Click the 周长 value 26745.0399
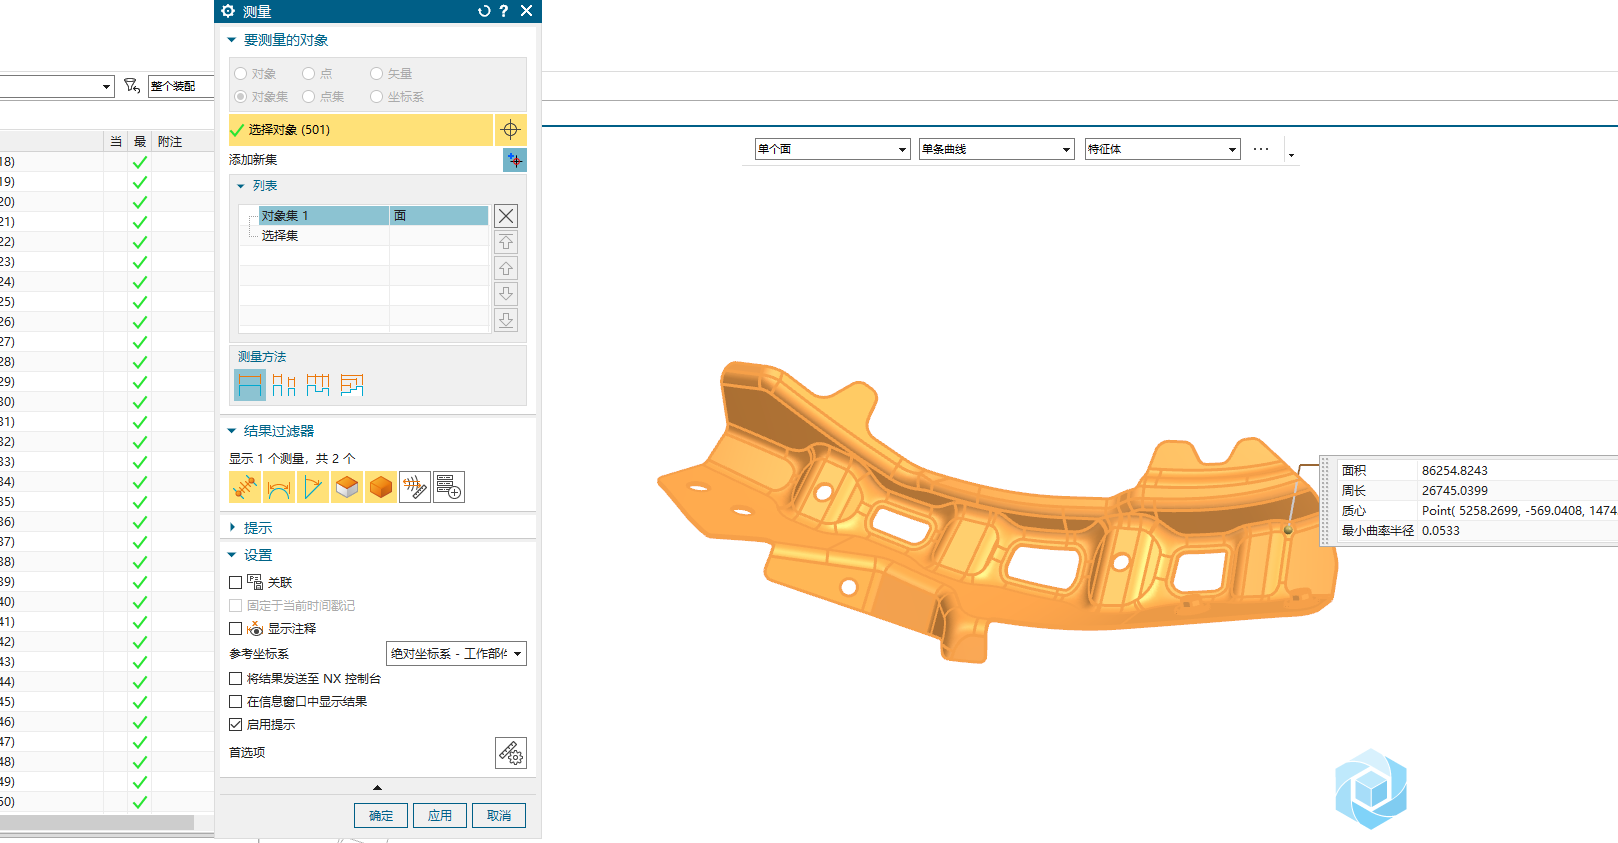 click(1455, 491)
